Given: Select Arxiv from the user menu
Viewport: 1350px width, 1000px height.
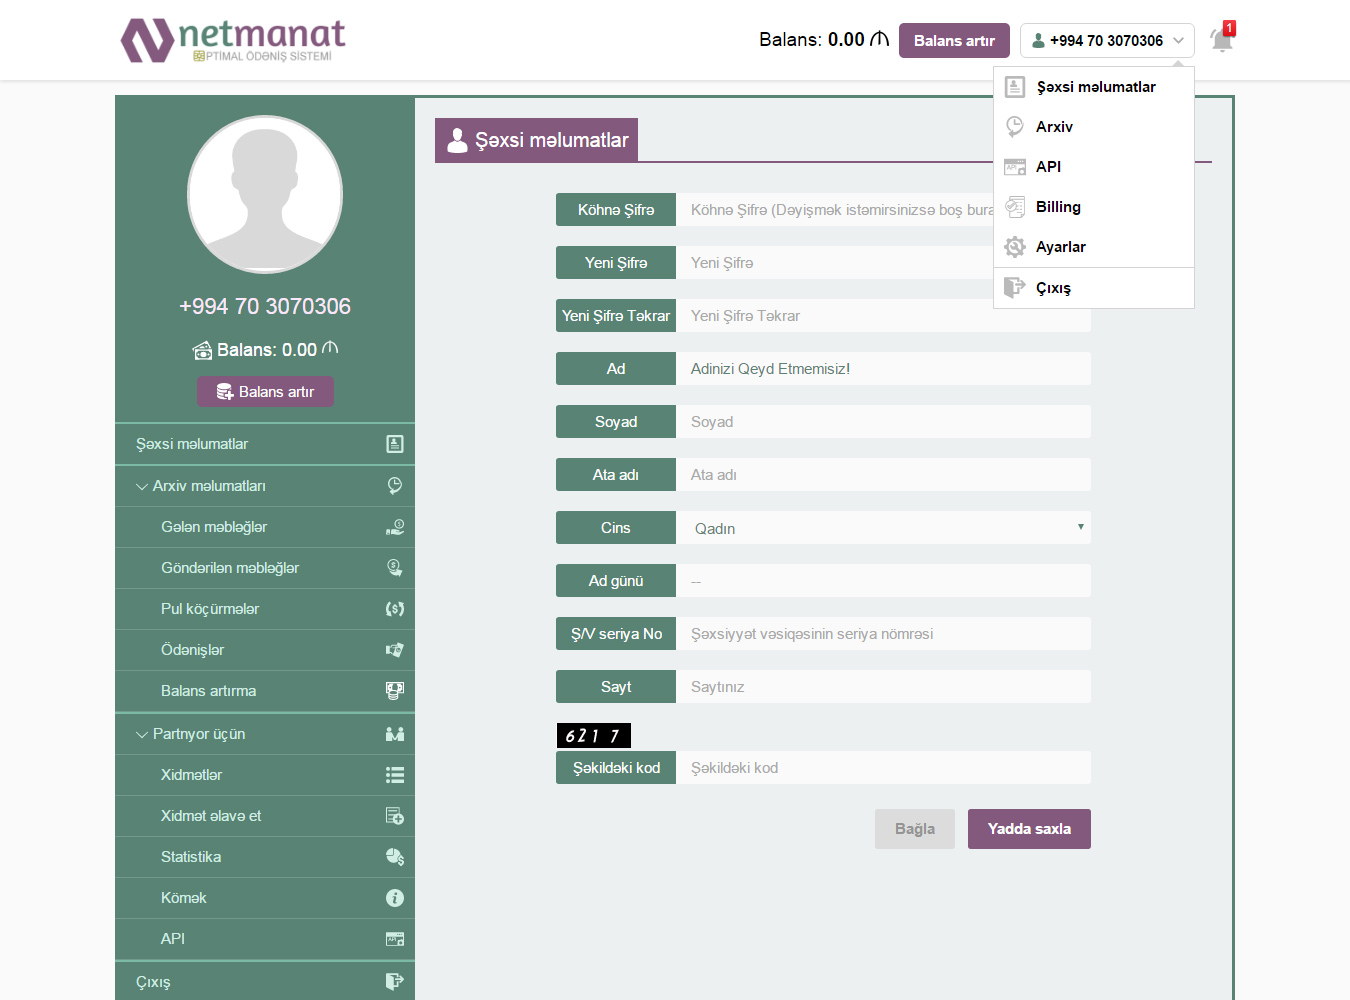Looking at the screenshot, I should pos(1054,127).
